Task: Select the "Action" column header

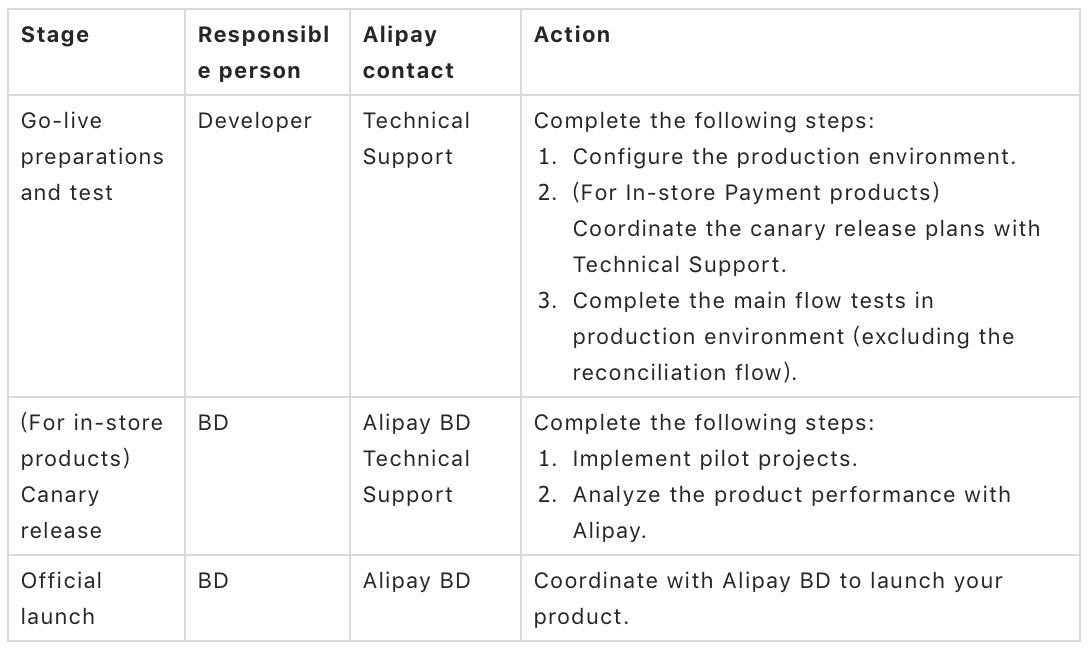Action: point(572,35)
